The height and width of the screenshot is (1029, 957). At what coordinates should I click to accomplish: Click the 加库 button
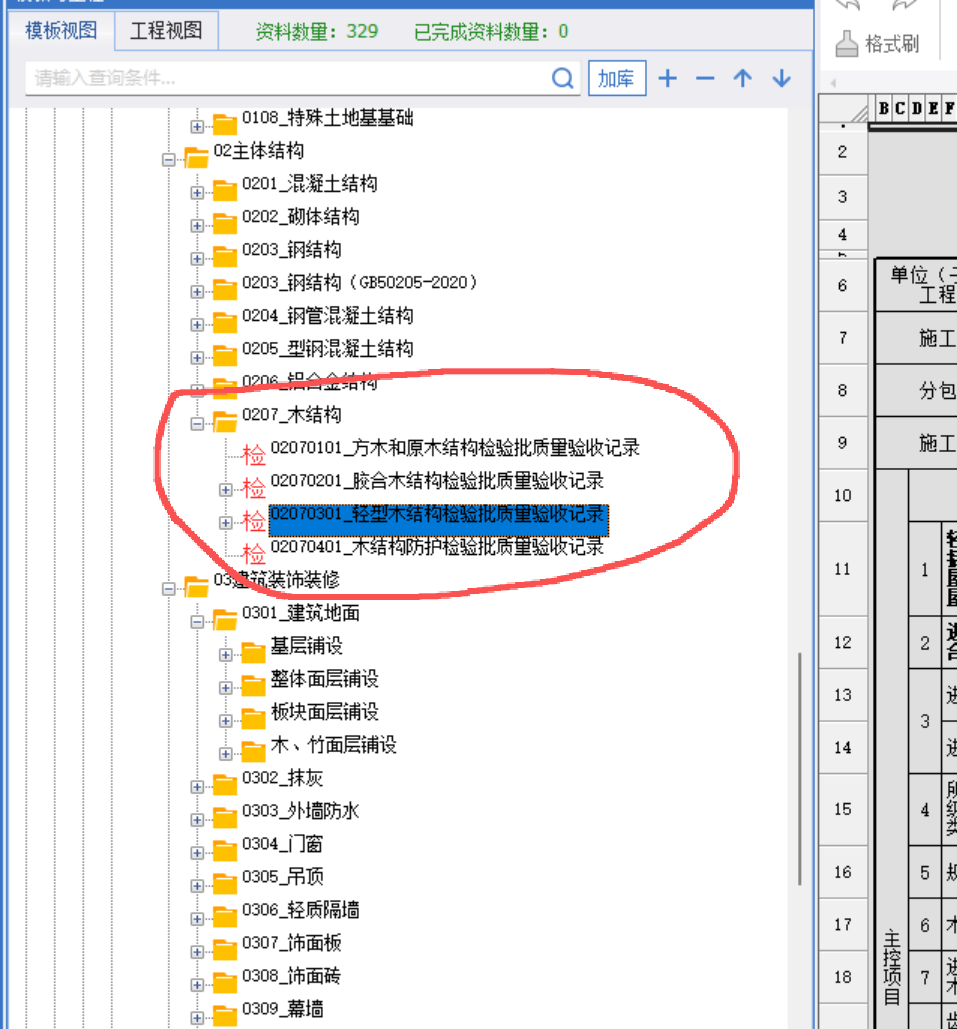[x=616, y=78]
